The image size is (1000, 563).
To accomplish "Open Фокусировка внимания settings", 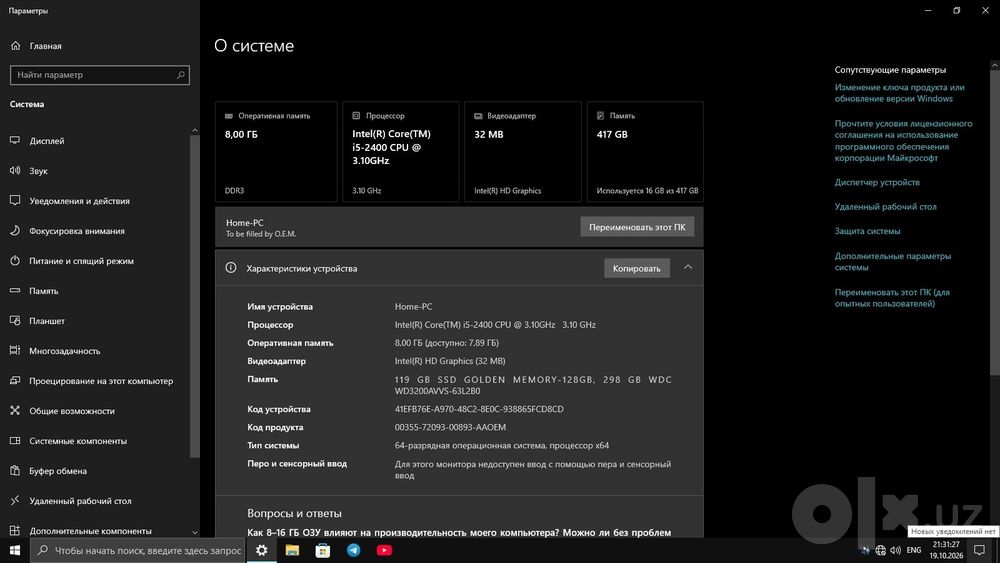I will pos(77,231).
